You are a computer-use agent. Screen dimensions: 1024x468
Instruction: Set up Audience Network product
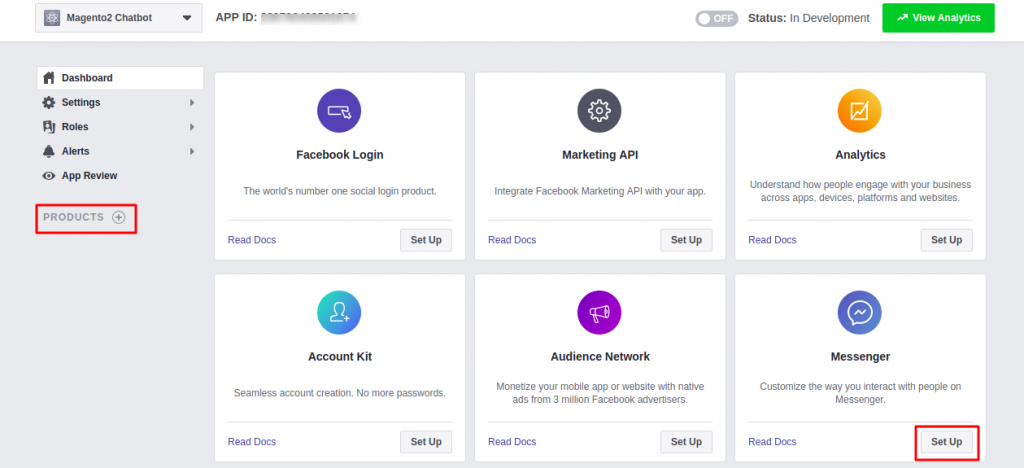[x=686, y=442]
